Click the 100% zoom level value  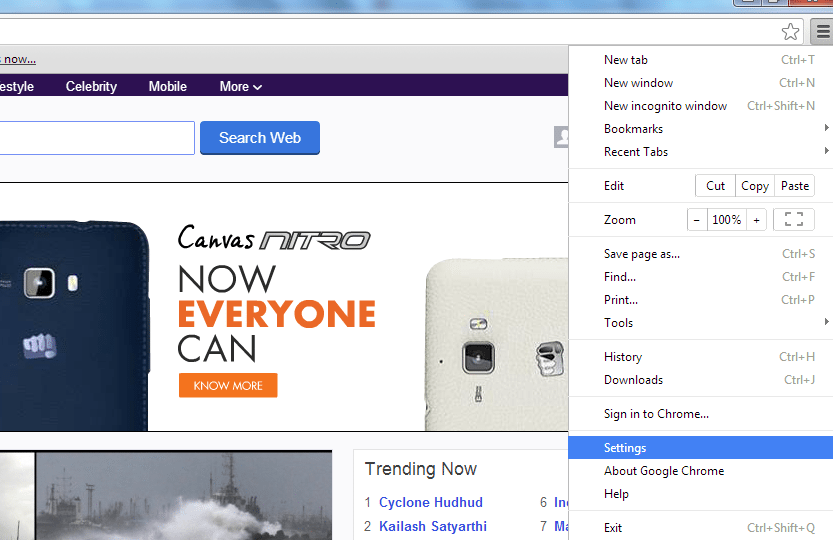tap(727, 220)
